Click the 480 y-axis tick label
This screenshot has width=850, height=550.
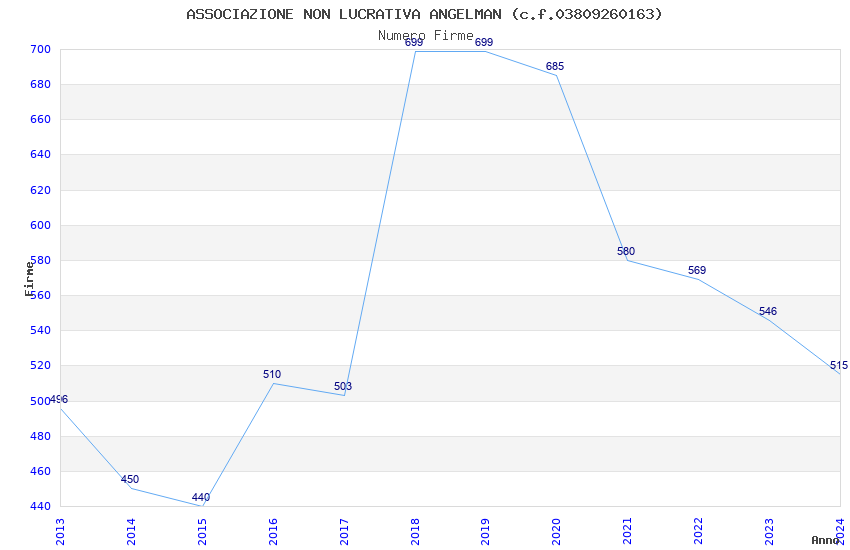pos(41,436)
